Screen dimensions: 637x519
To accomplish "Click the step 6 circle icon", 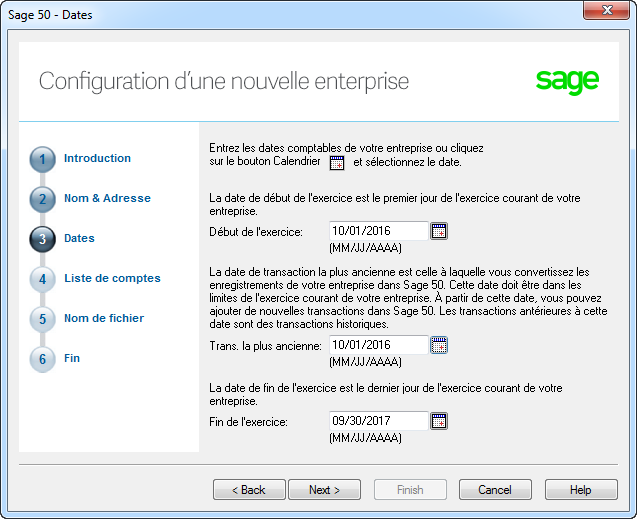I will 42,359.
